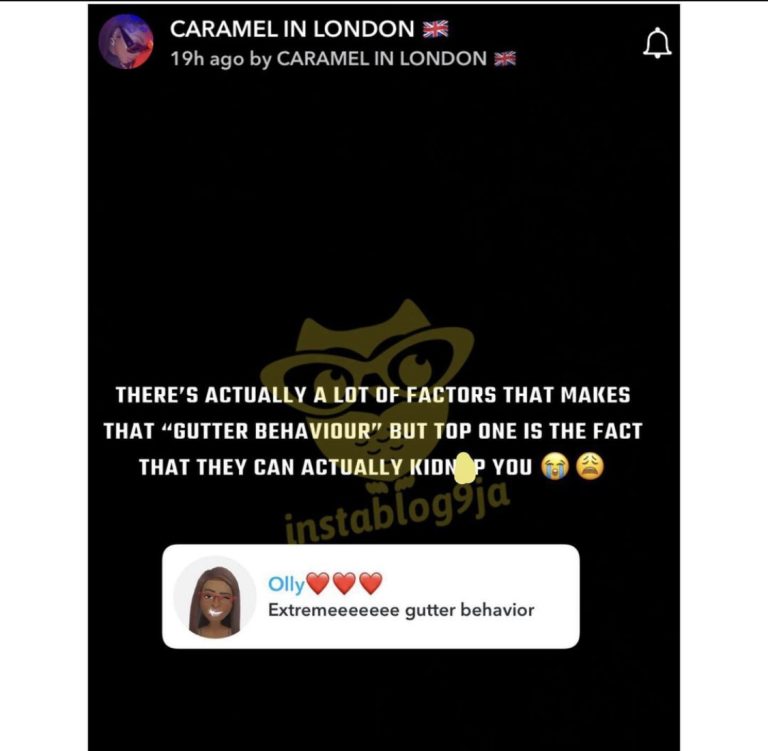Tap the last red heart after Olly
Screen dimensions: 768x751
point(371,583)
